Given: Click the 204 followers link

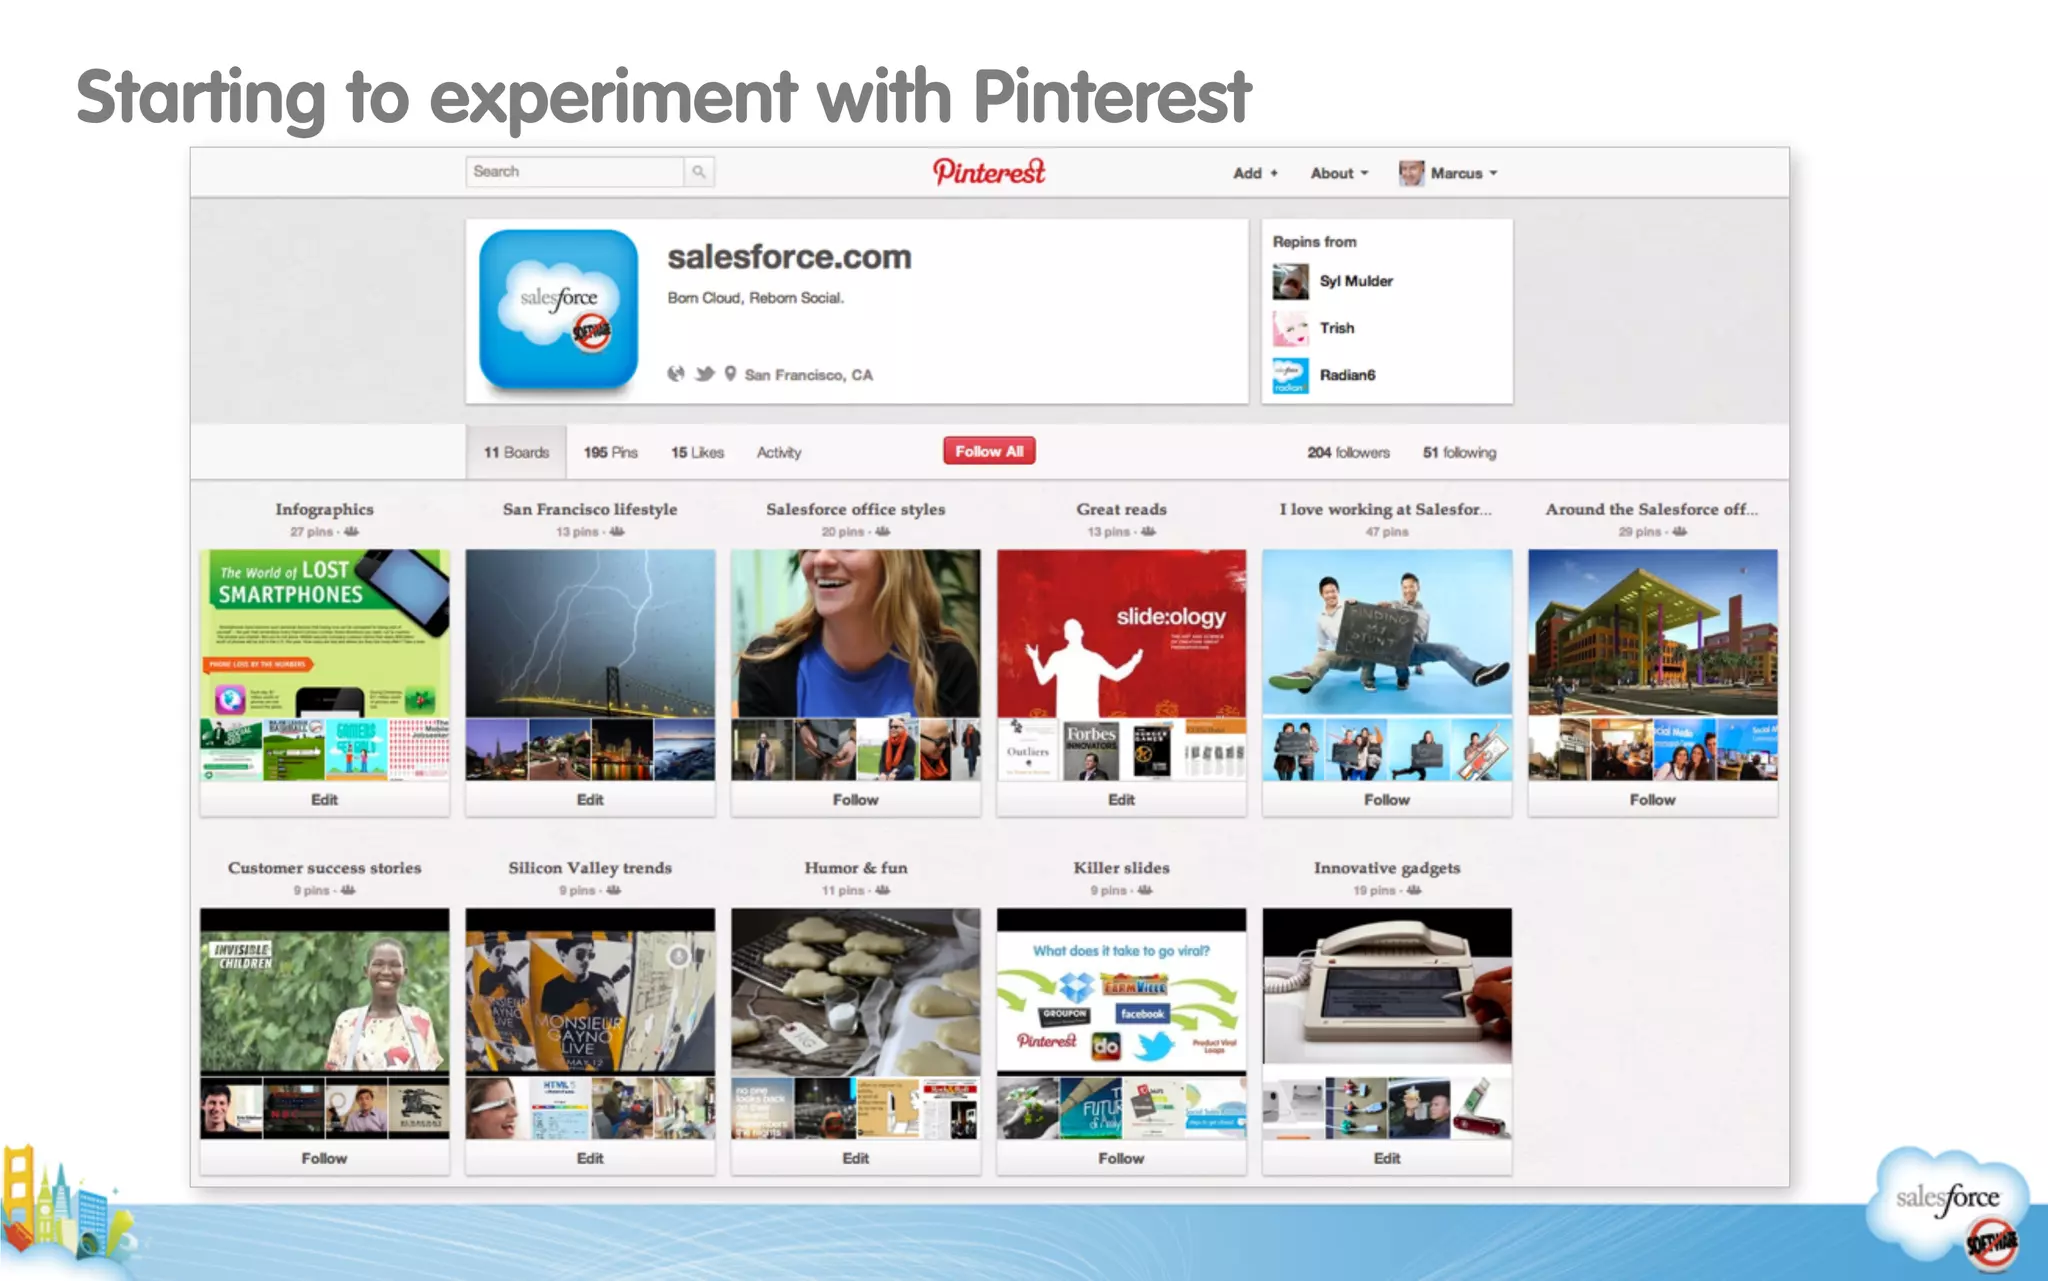Looking at the screenshot, I should click(x=1348, y=452).
